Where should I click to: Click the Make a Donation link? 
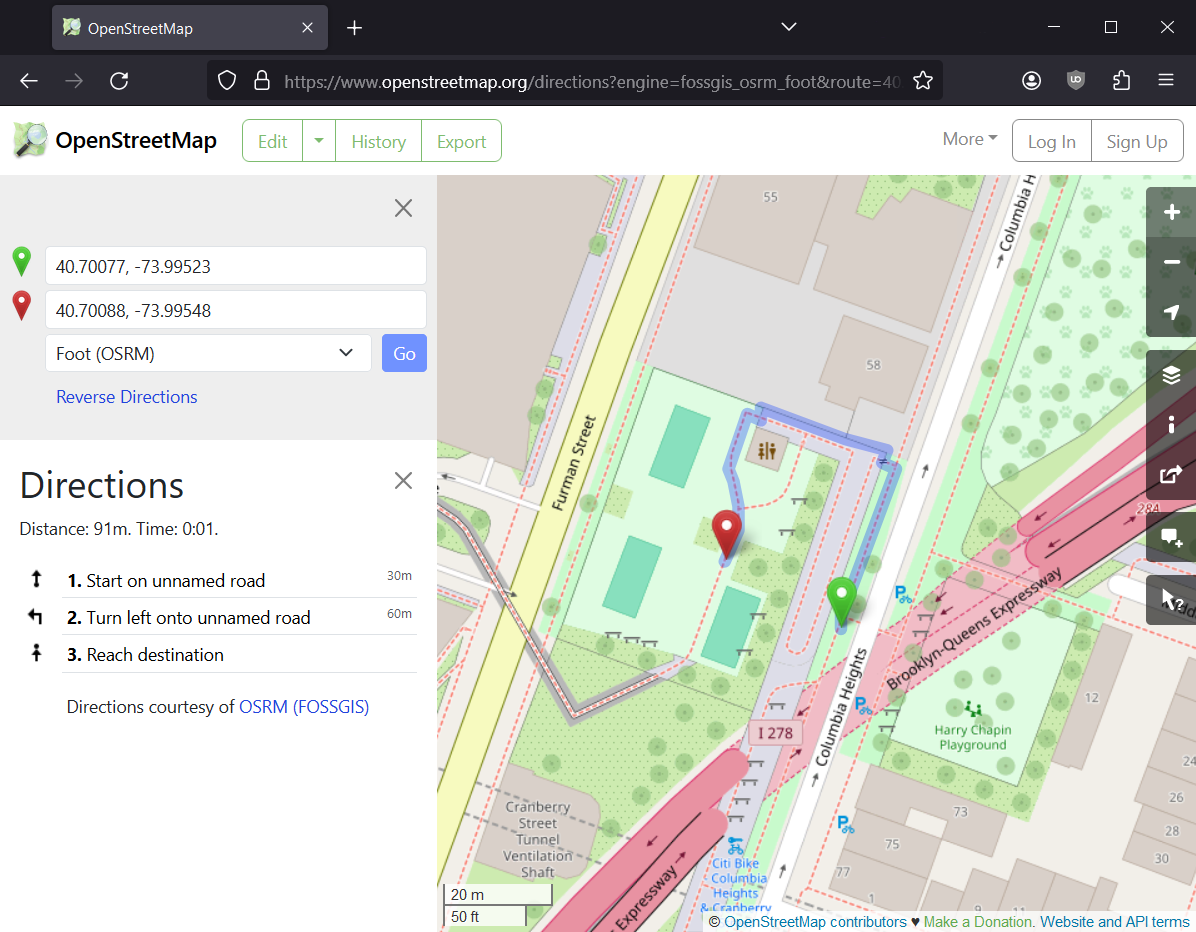979,921
